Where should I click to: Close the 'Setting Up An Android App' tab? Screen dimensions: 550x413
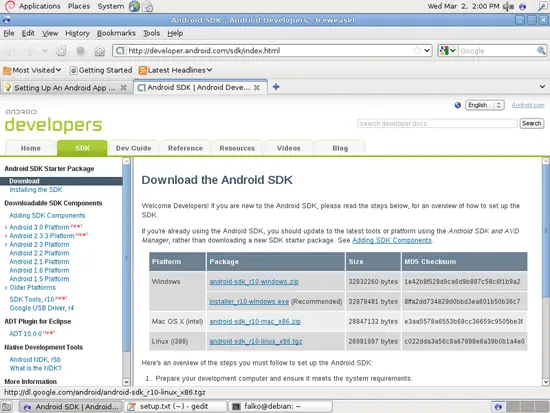tap(123, 88)
